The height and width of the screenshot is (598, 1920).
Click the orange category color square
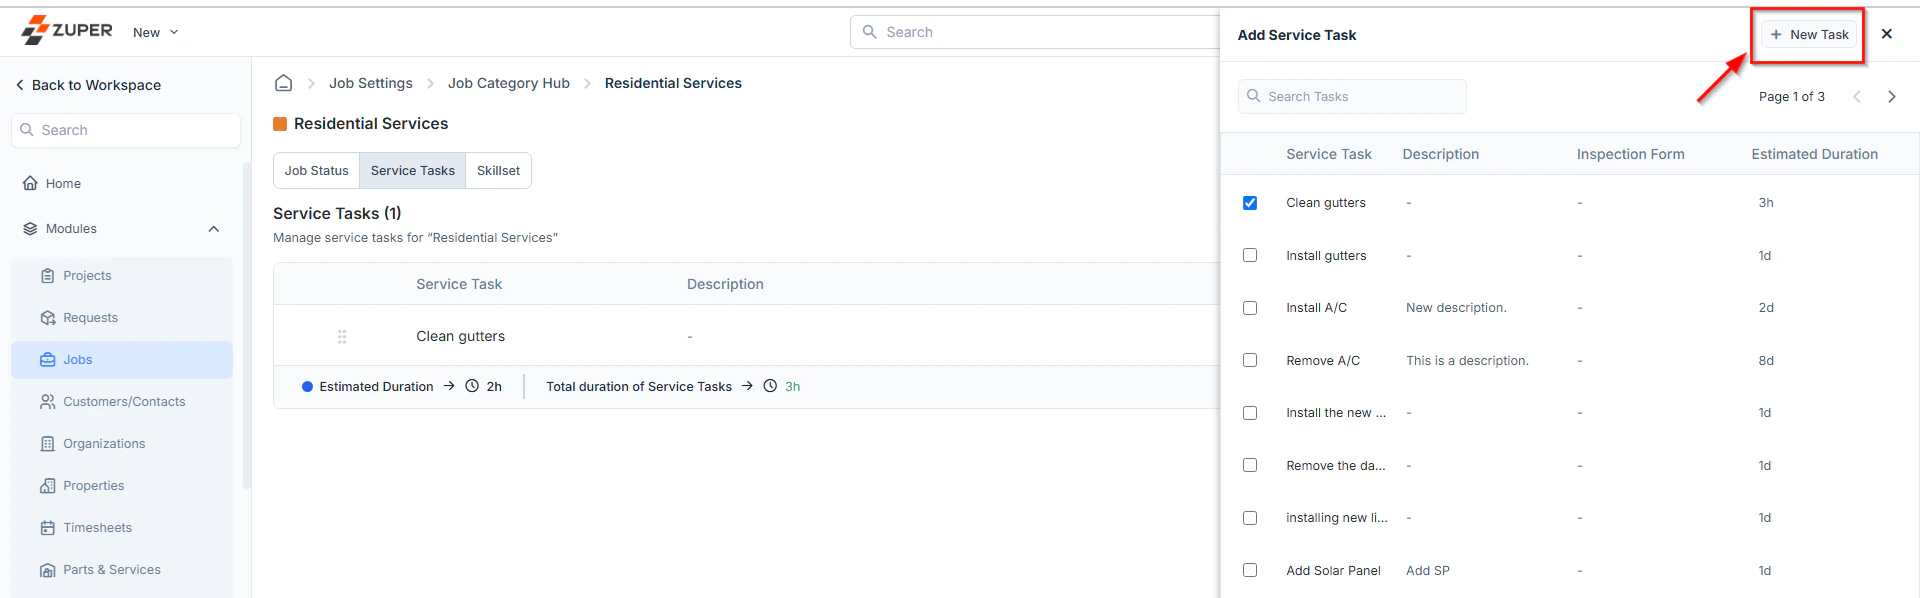tap(280, 124)
